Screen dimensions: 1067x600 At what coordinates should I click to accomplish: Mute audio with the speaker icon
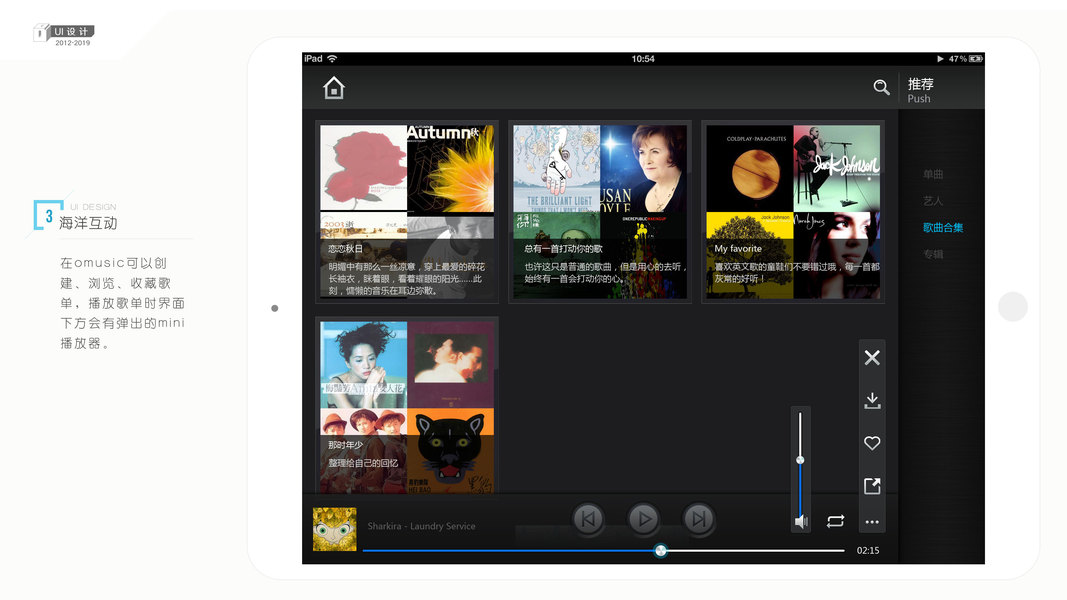[x=801, y=522]
